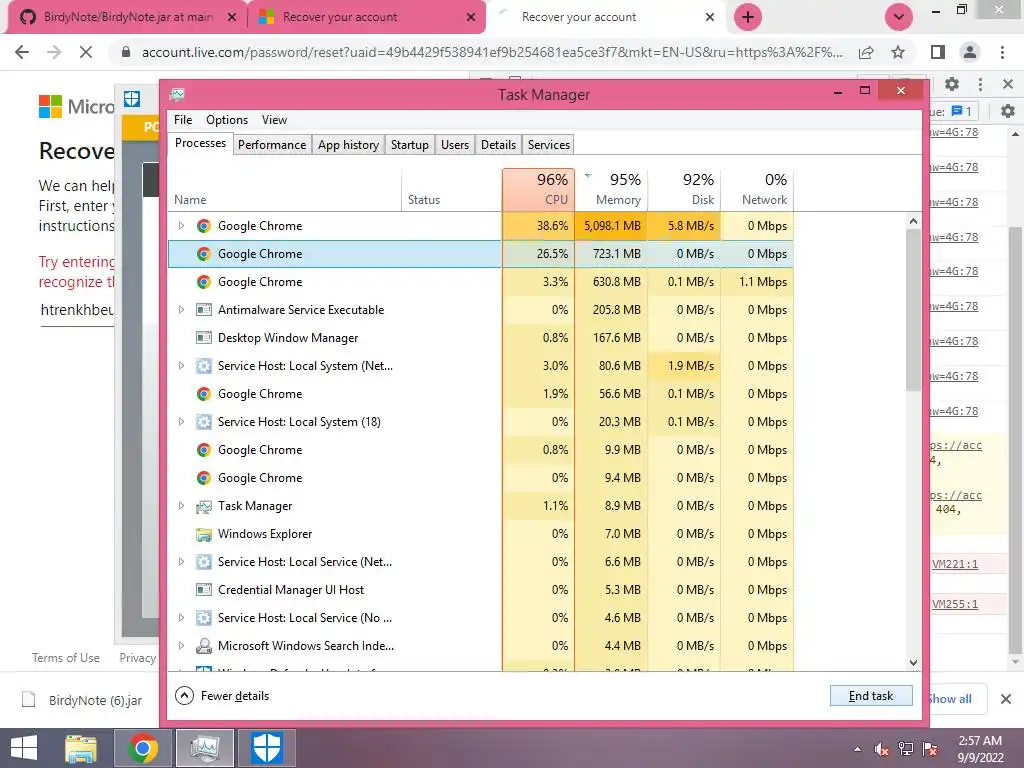The height and width of the screenshot is (768, 1024).
Task: Click Windows Explorer folder icon
Action: click(x=204, y=534)
